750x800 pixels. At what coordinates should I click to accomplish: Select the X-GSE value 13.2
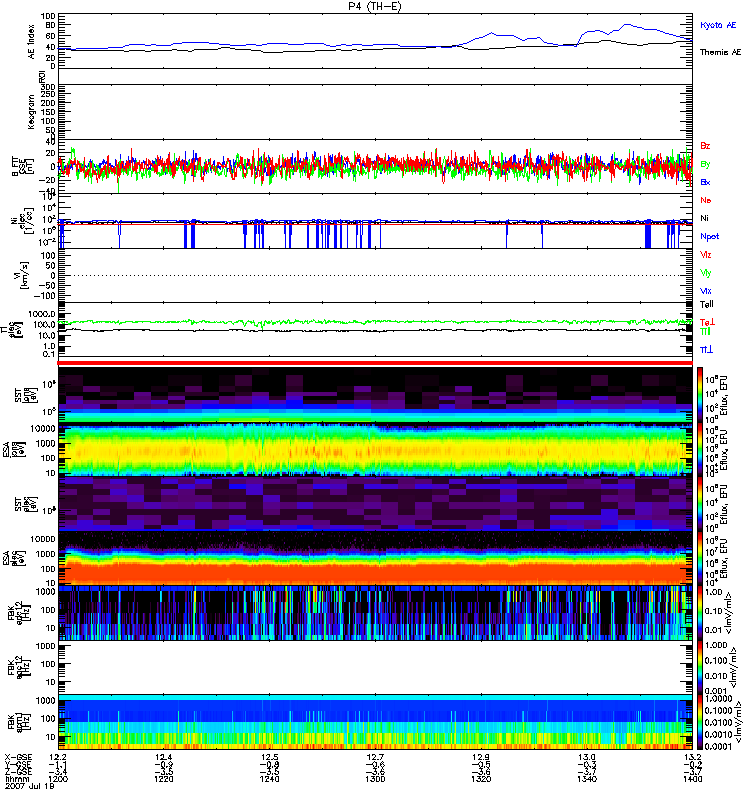(693, 757)
